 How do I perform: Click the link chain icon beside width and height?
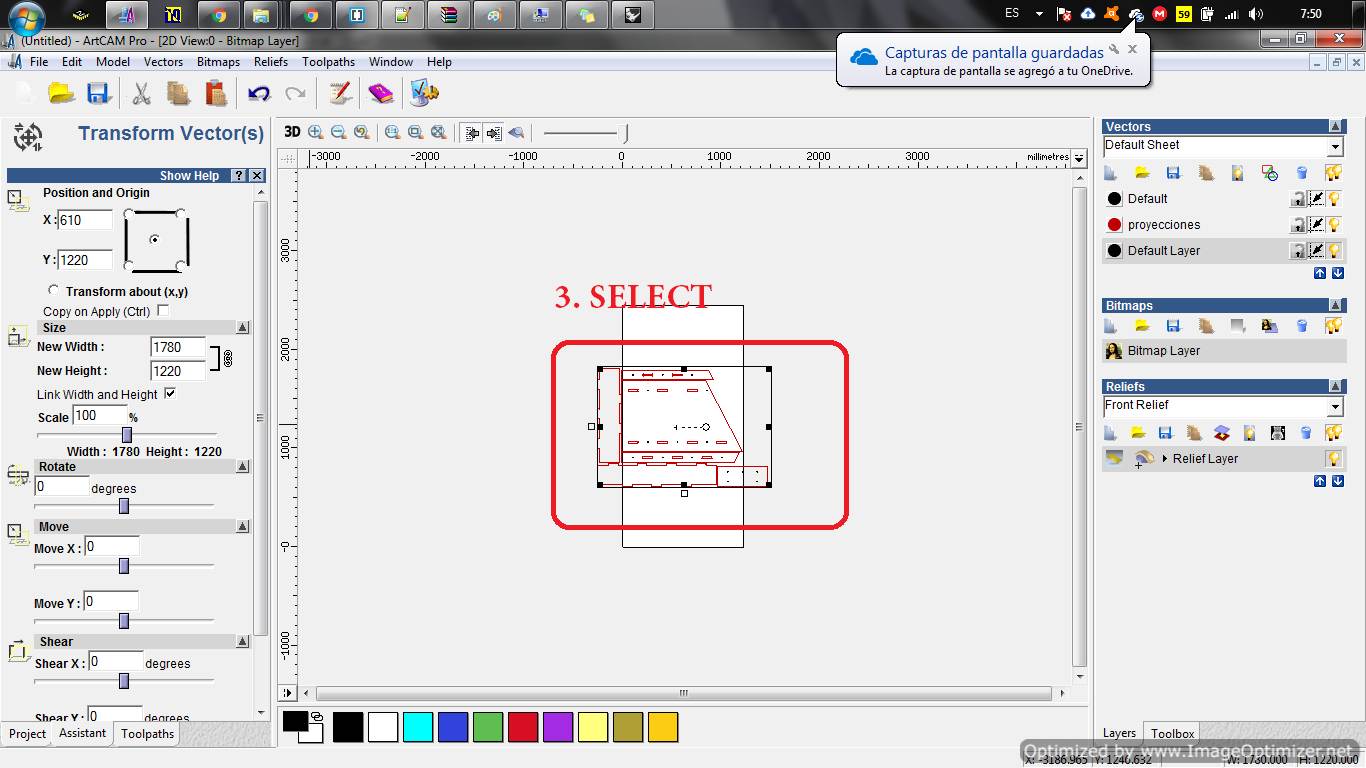tap(228, 358)
